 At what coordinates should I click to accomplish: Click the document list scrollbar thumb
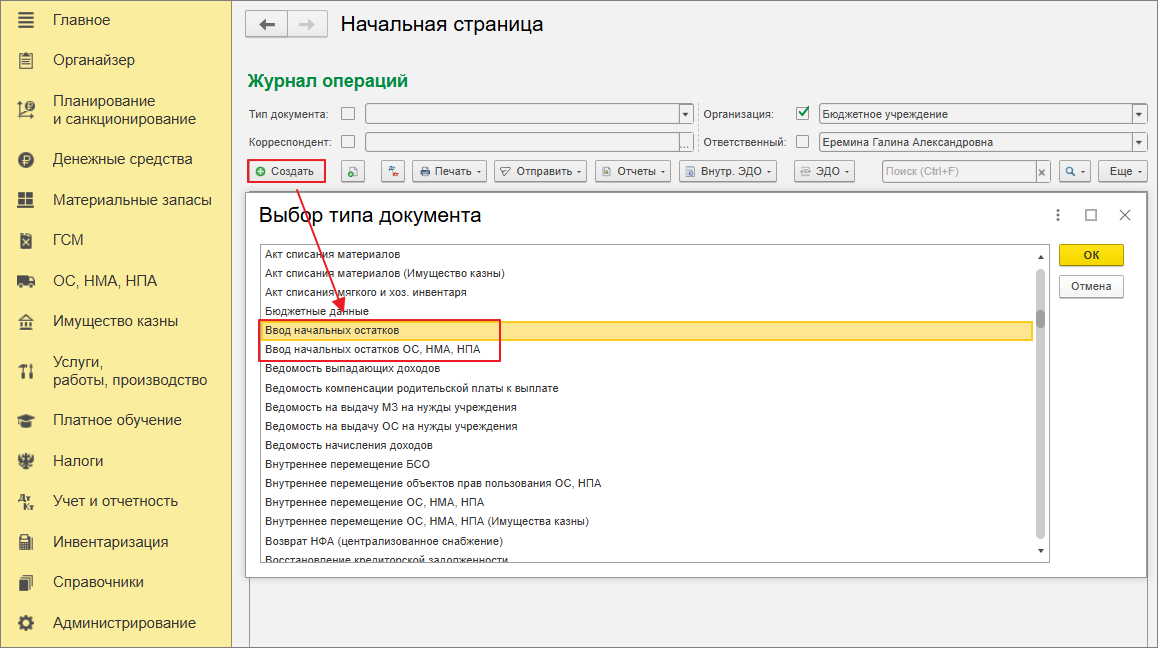tap(1041, 318)
